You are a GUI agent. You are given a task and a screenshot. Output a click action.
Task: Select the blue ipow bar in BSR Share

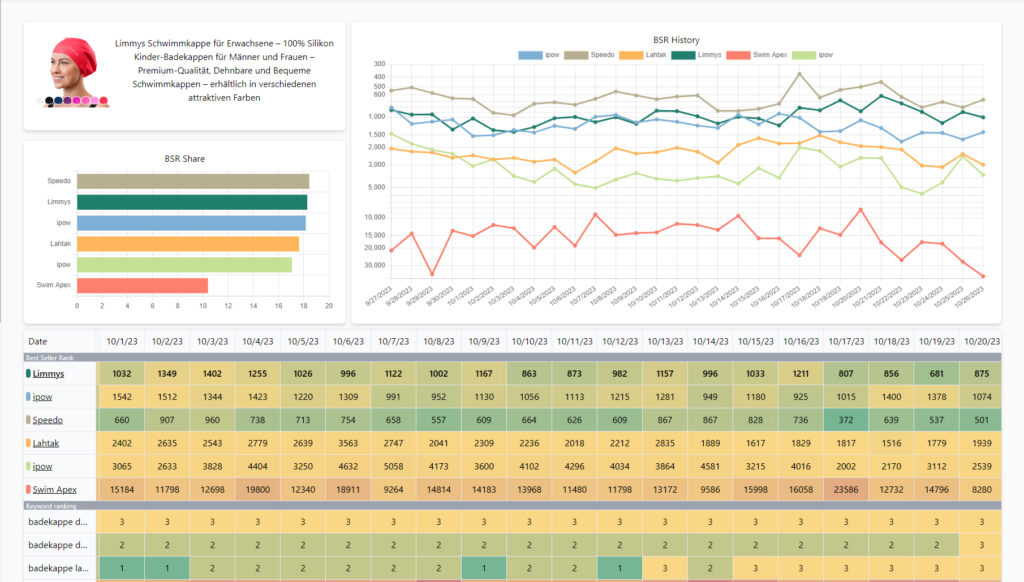(x=191, y=223)
